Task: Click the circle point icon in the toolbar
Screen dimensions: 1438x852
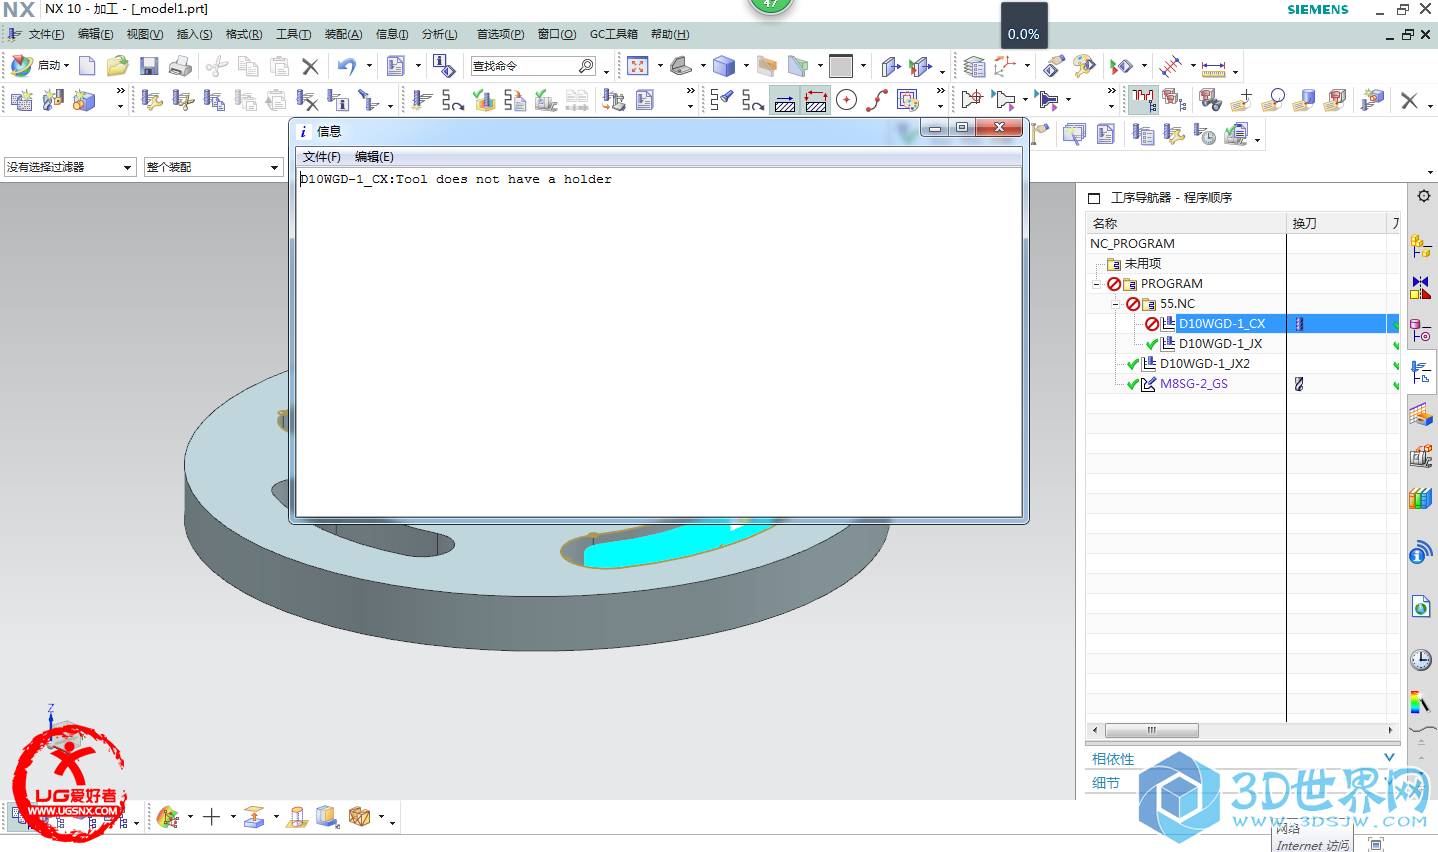Action: coord(847,100)
